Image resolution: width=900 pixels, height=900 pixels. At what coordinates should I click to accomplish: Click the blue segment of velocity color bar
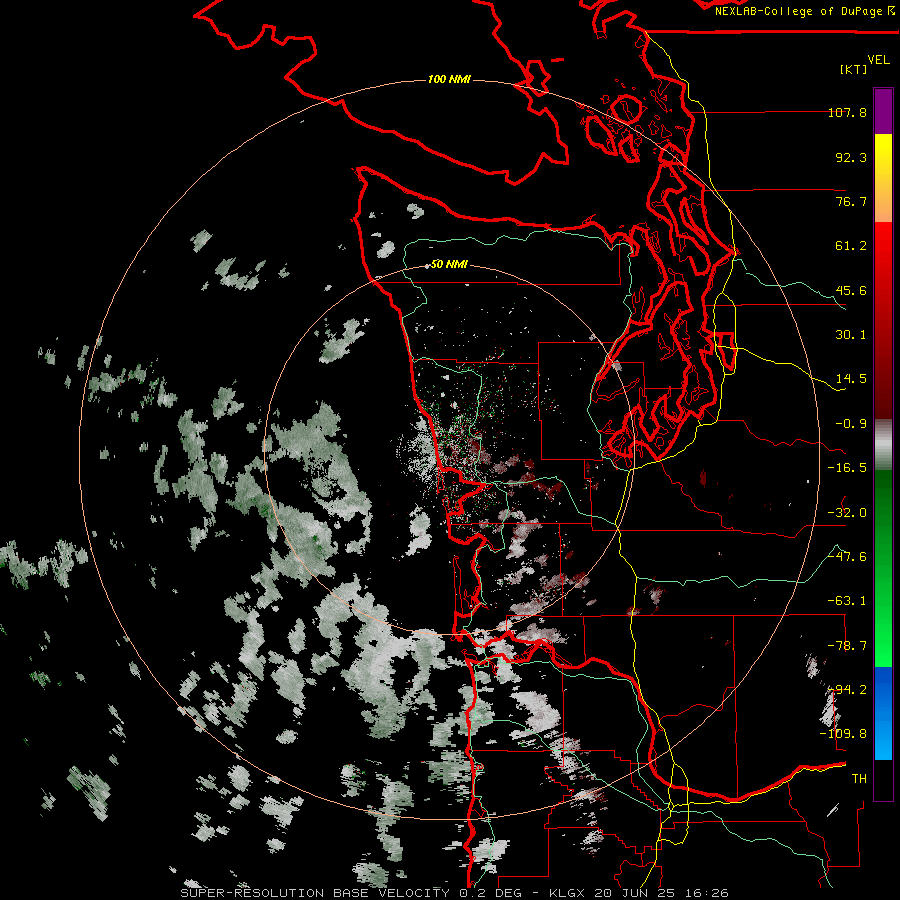point(883,713)
